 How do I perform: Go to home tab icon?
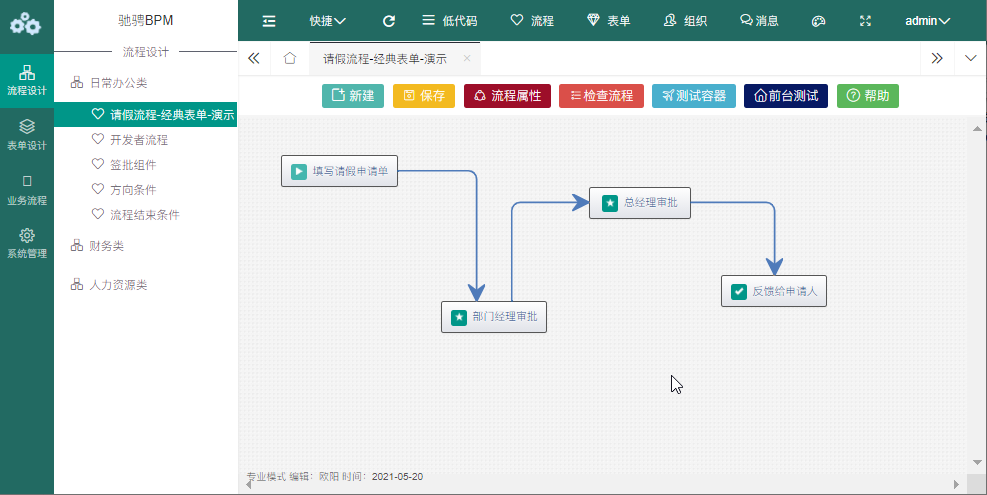pos(290,58)
